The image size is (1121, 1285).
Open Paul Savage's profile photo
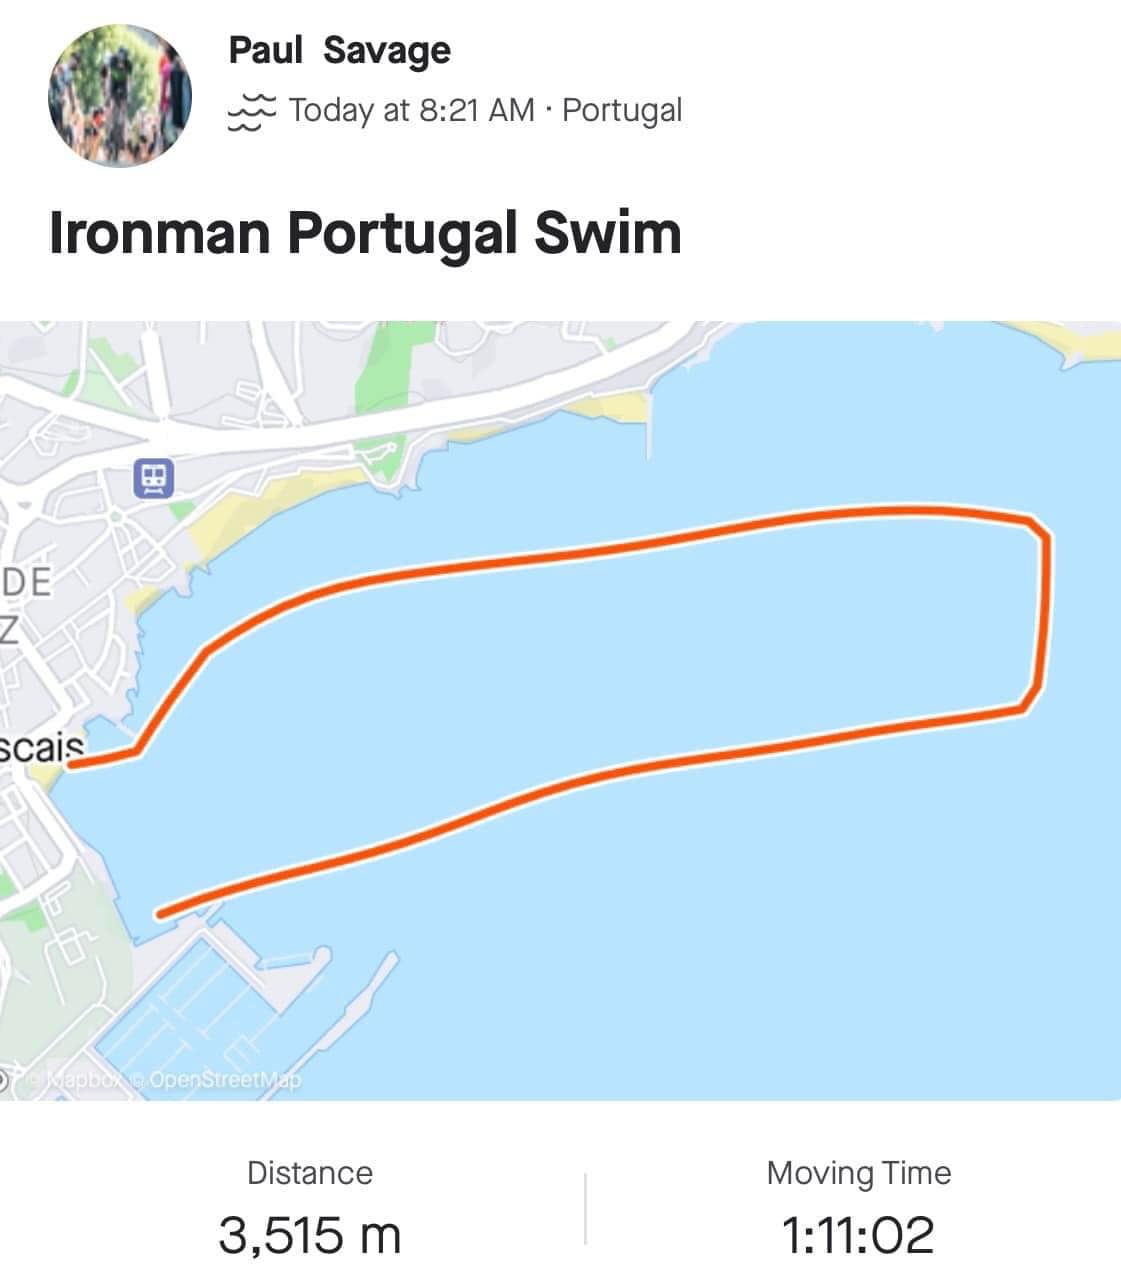[120, 95]
